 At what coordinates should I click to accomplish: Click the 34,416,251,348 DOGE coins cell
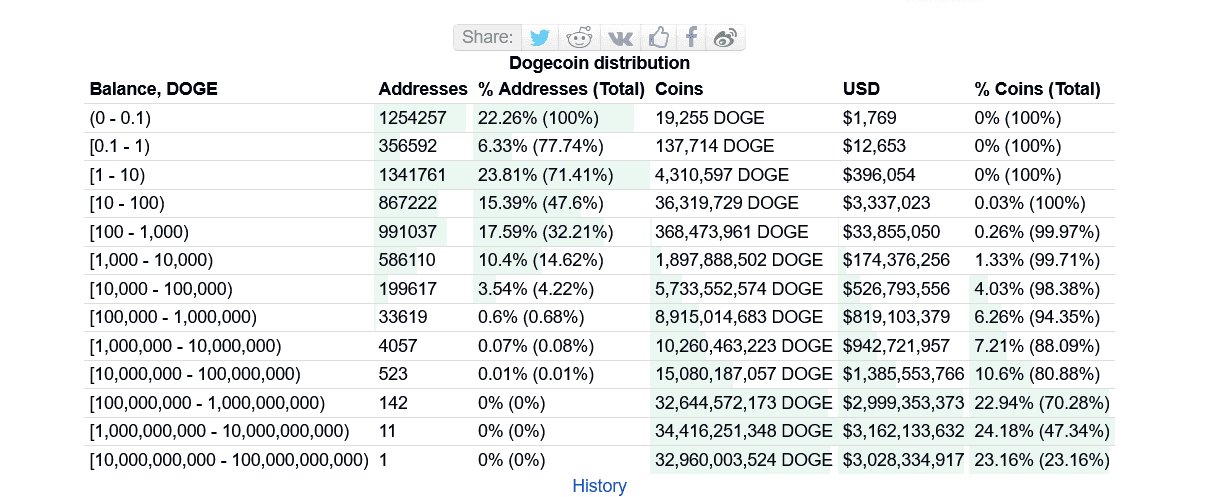(x=743, y=432)
